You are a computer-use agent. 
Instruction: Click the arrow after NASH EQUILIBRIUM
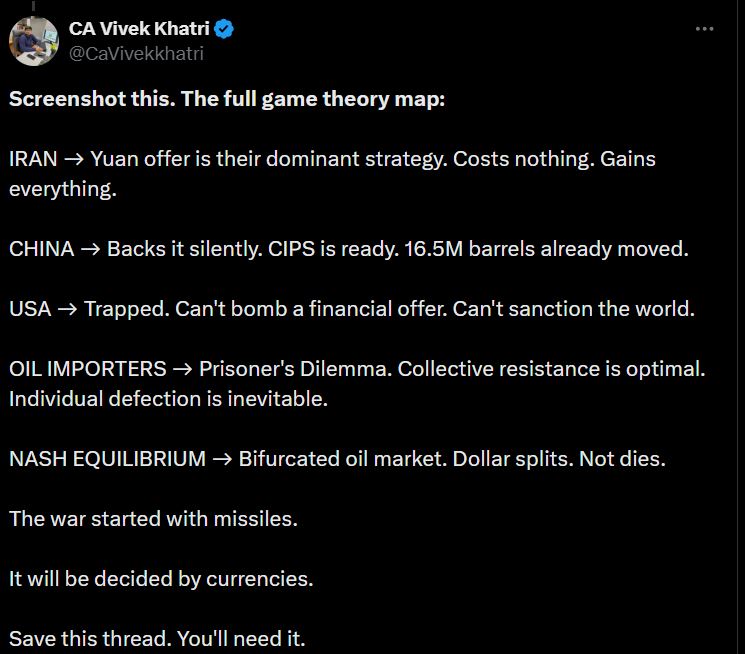click(x=221, y=460)
